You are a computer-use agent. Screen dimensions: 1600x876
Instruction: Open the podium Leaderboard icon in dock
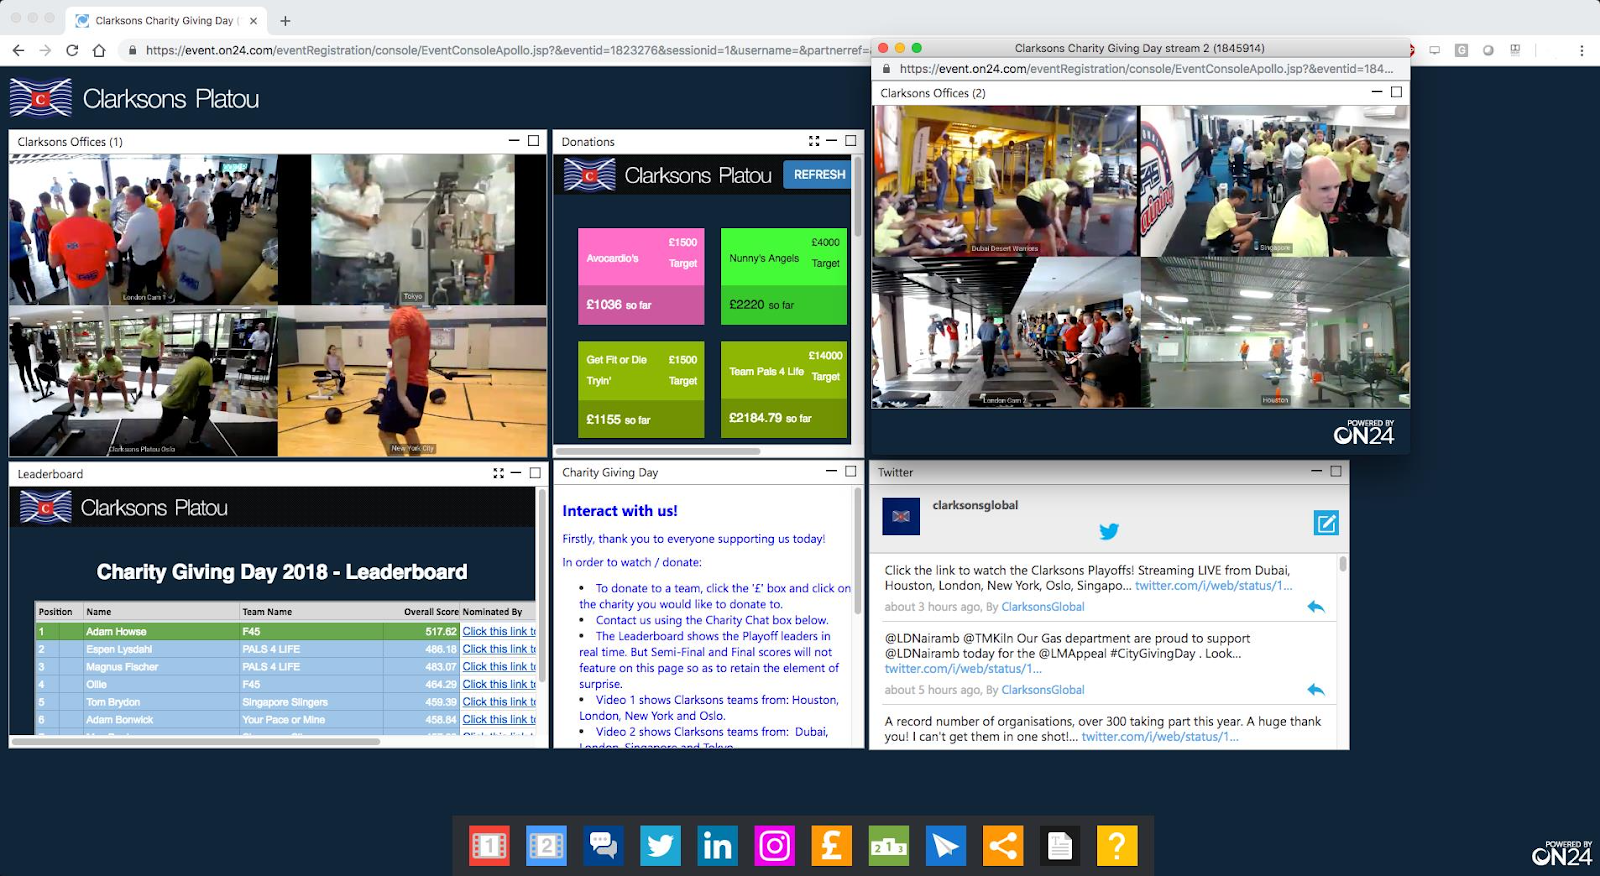coord(888,846)
